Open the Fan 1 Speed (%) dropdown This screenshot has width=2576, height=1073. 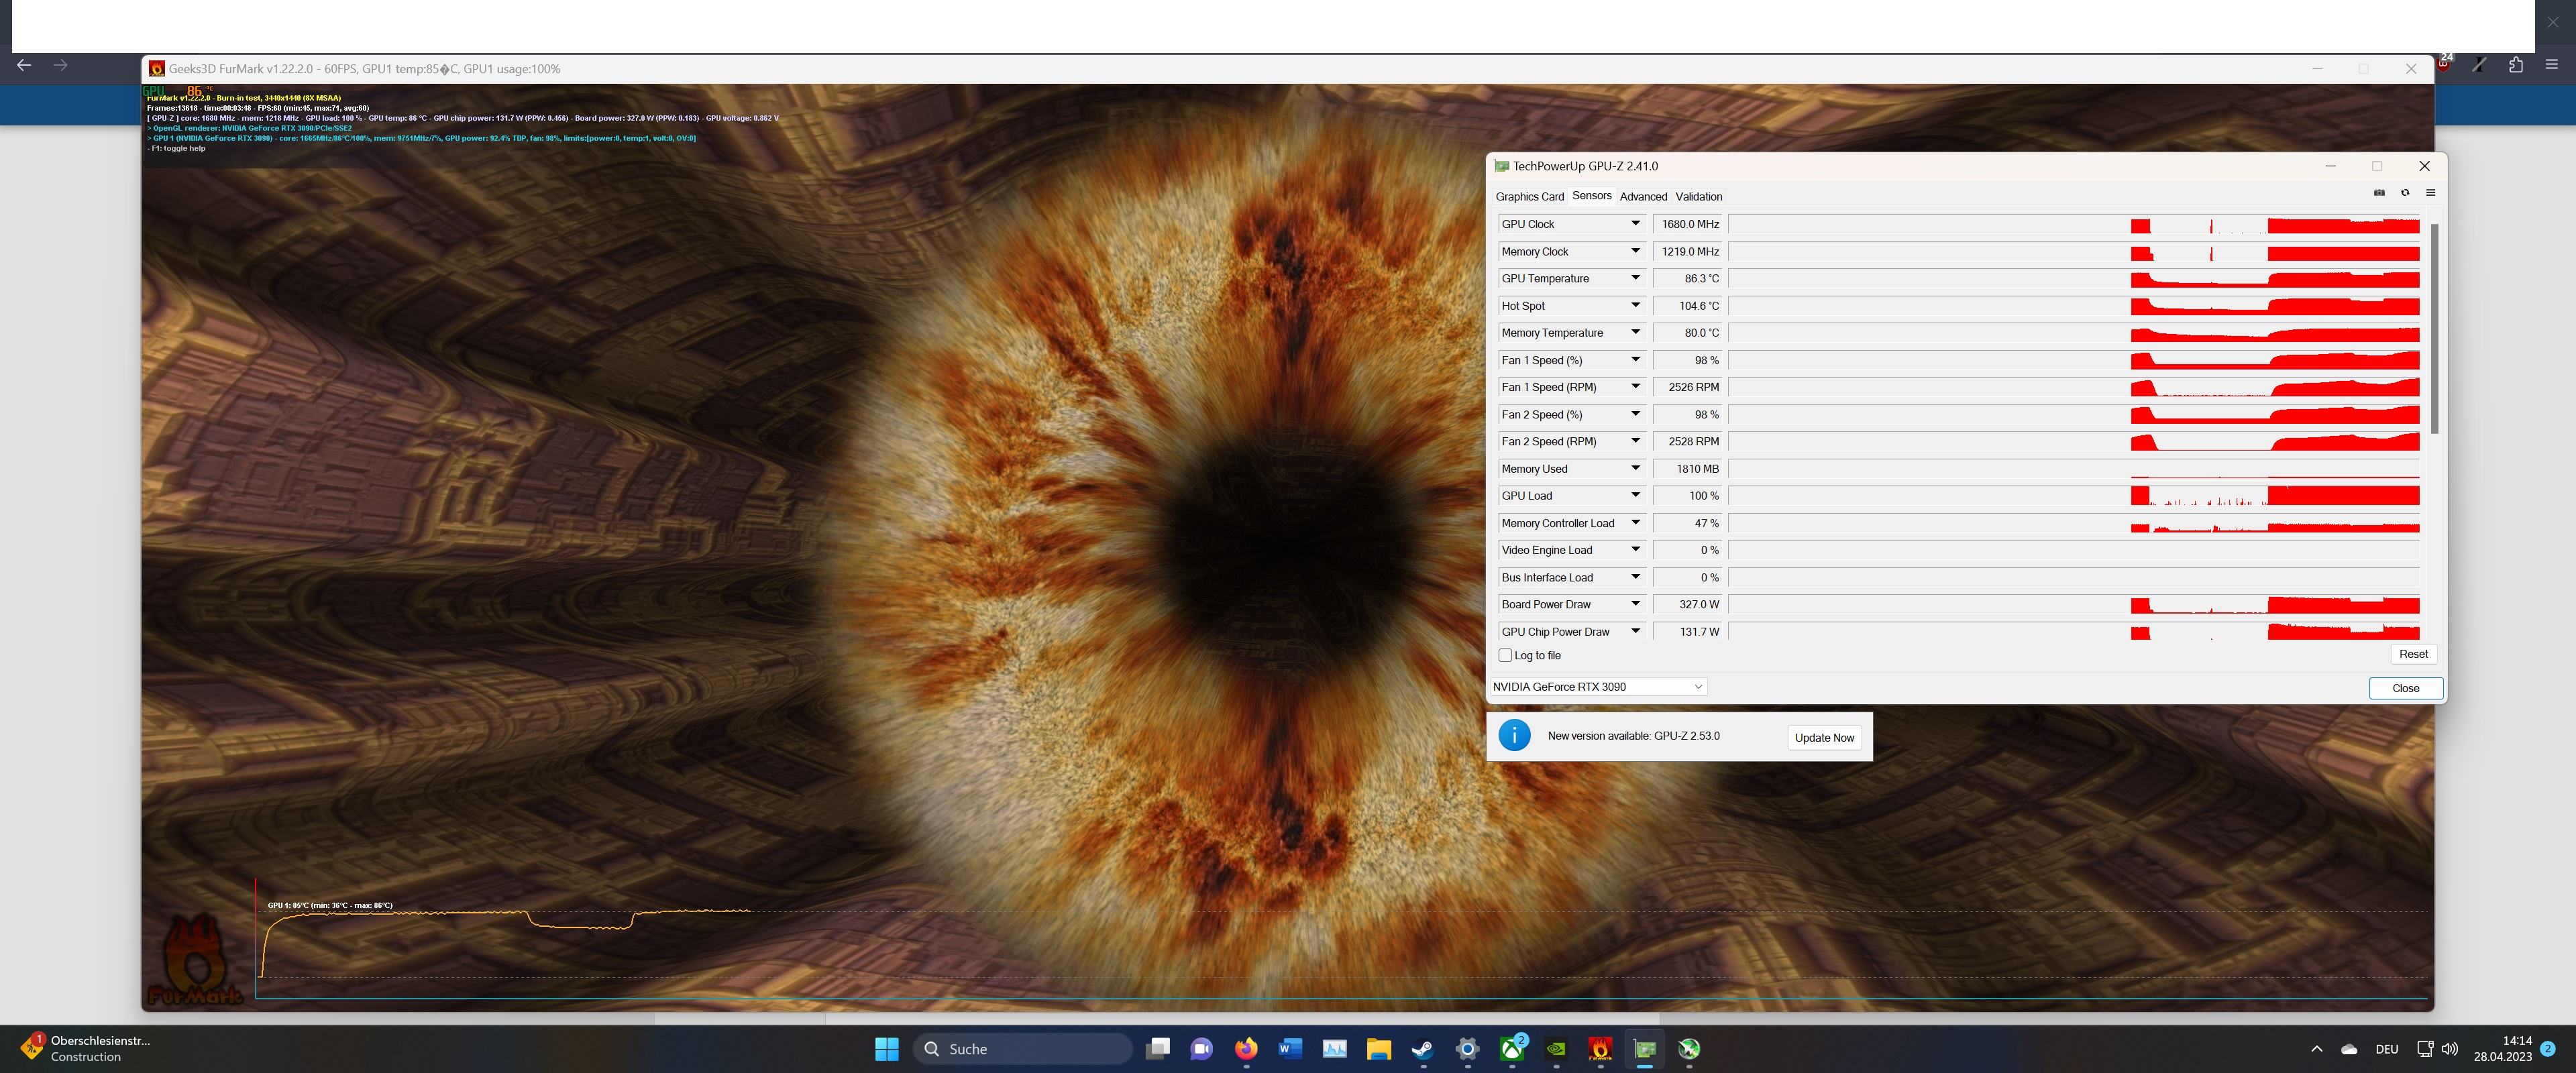[1635, 360]
